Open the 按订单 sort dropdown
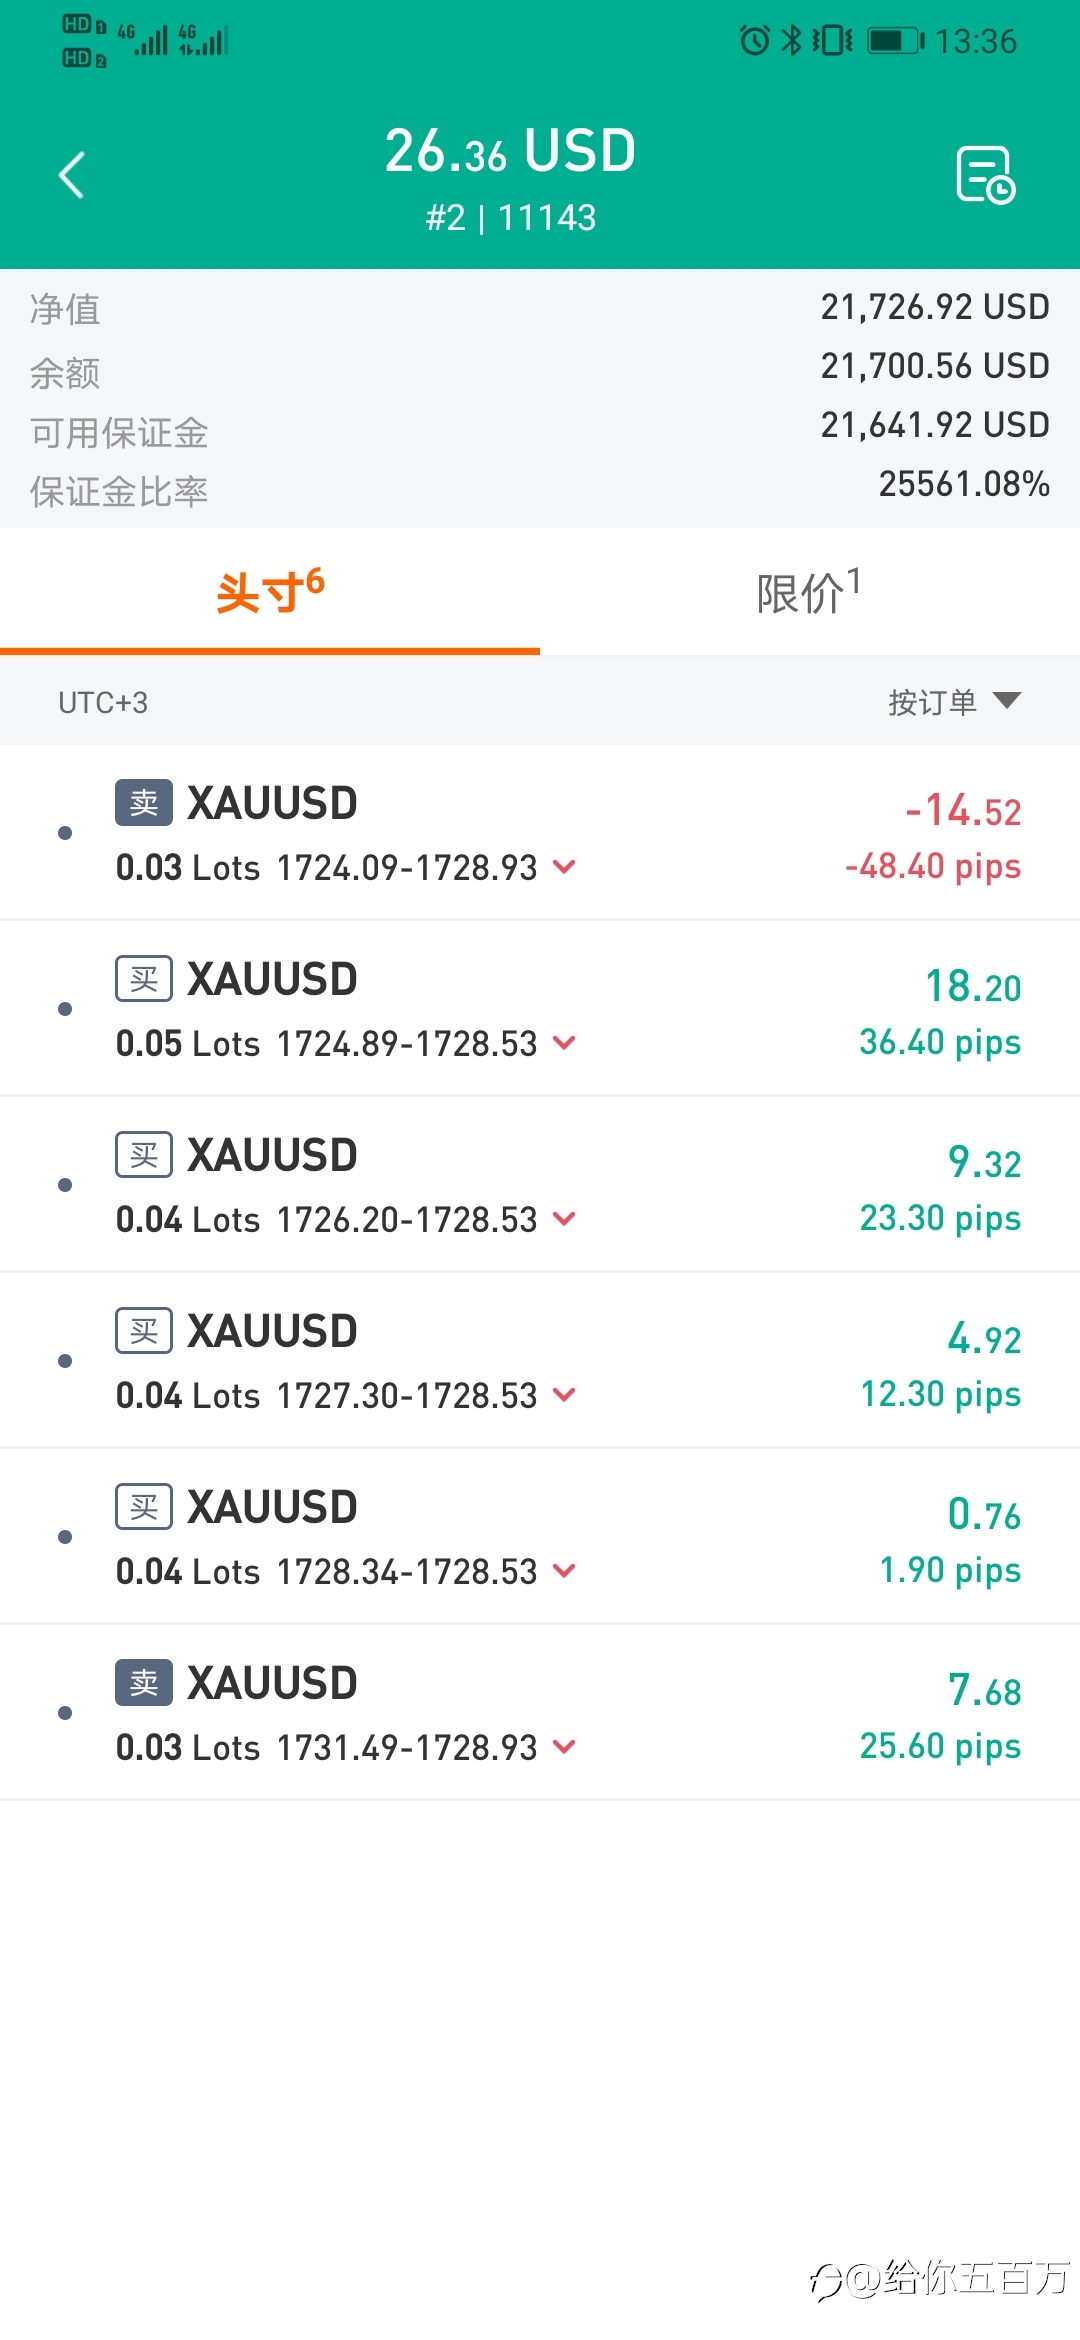The height and width of the screenshot is (2340, 1080). click(x=954, y=702)
